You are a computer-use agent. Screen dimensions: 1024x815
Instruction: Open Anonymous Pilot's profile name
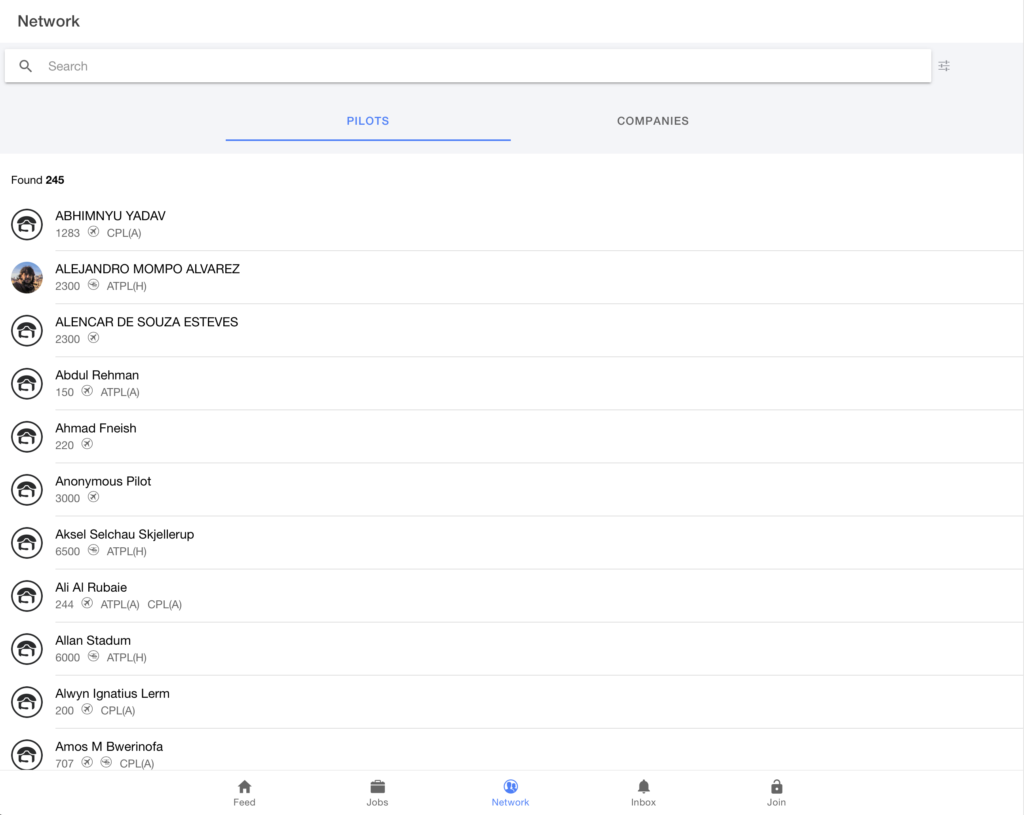point(103,481)
